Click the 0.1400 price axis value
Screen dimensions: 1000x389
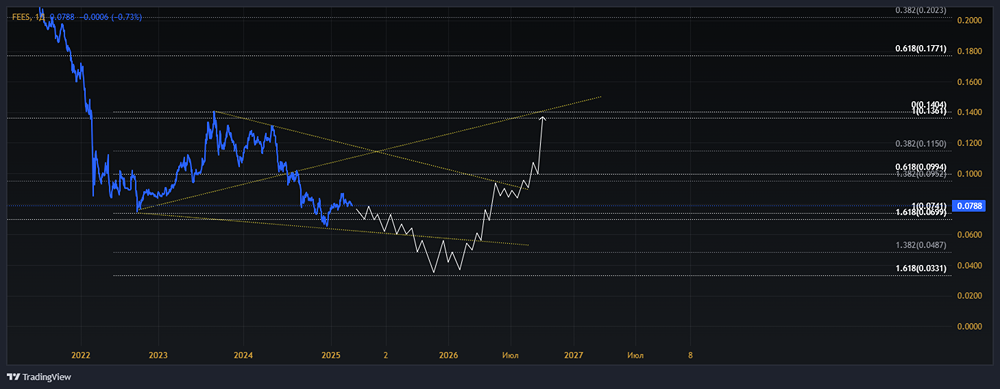[968, 112]
